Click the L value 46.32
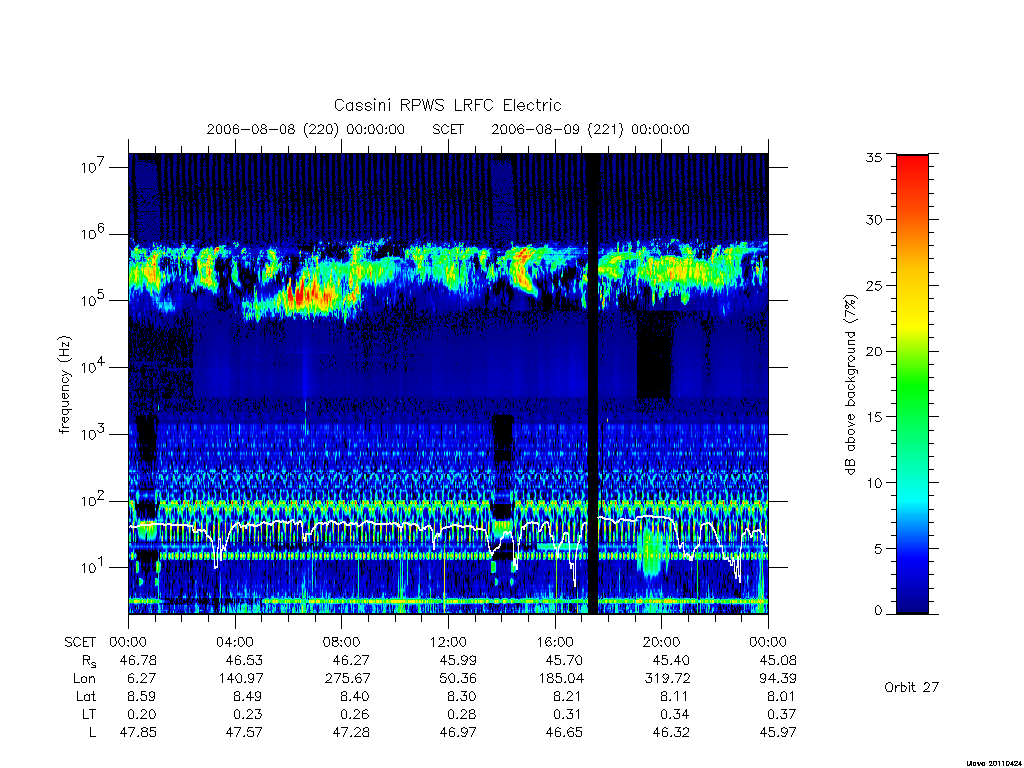The image size is (1024, 768). (x=671, y=732)
